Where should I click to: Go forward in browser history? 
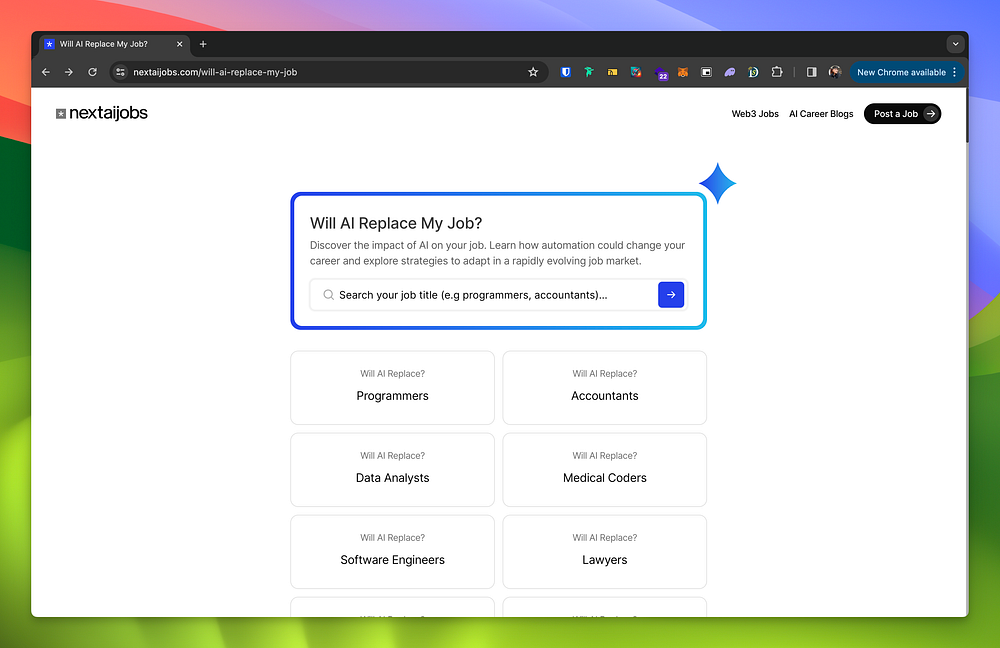tap(69, 72)
